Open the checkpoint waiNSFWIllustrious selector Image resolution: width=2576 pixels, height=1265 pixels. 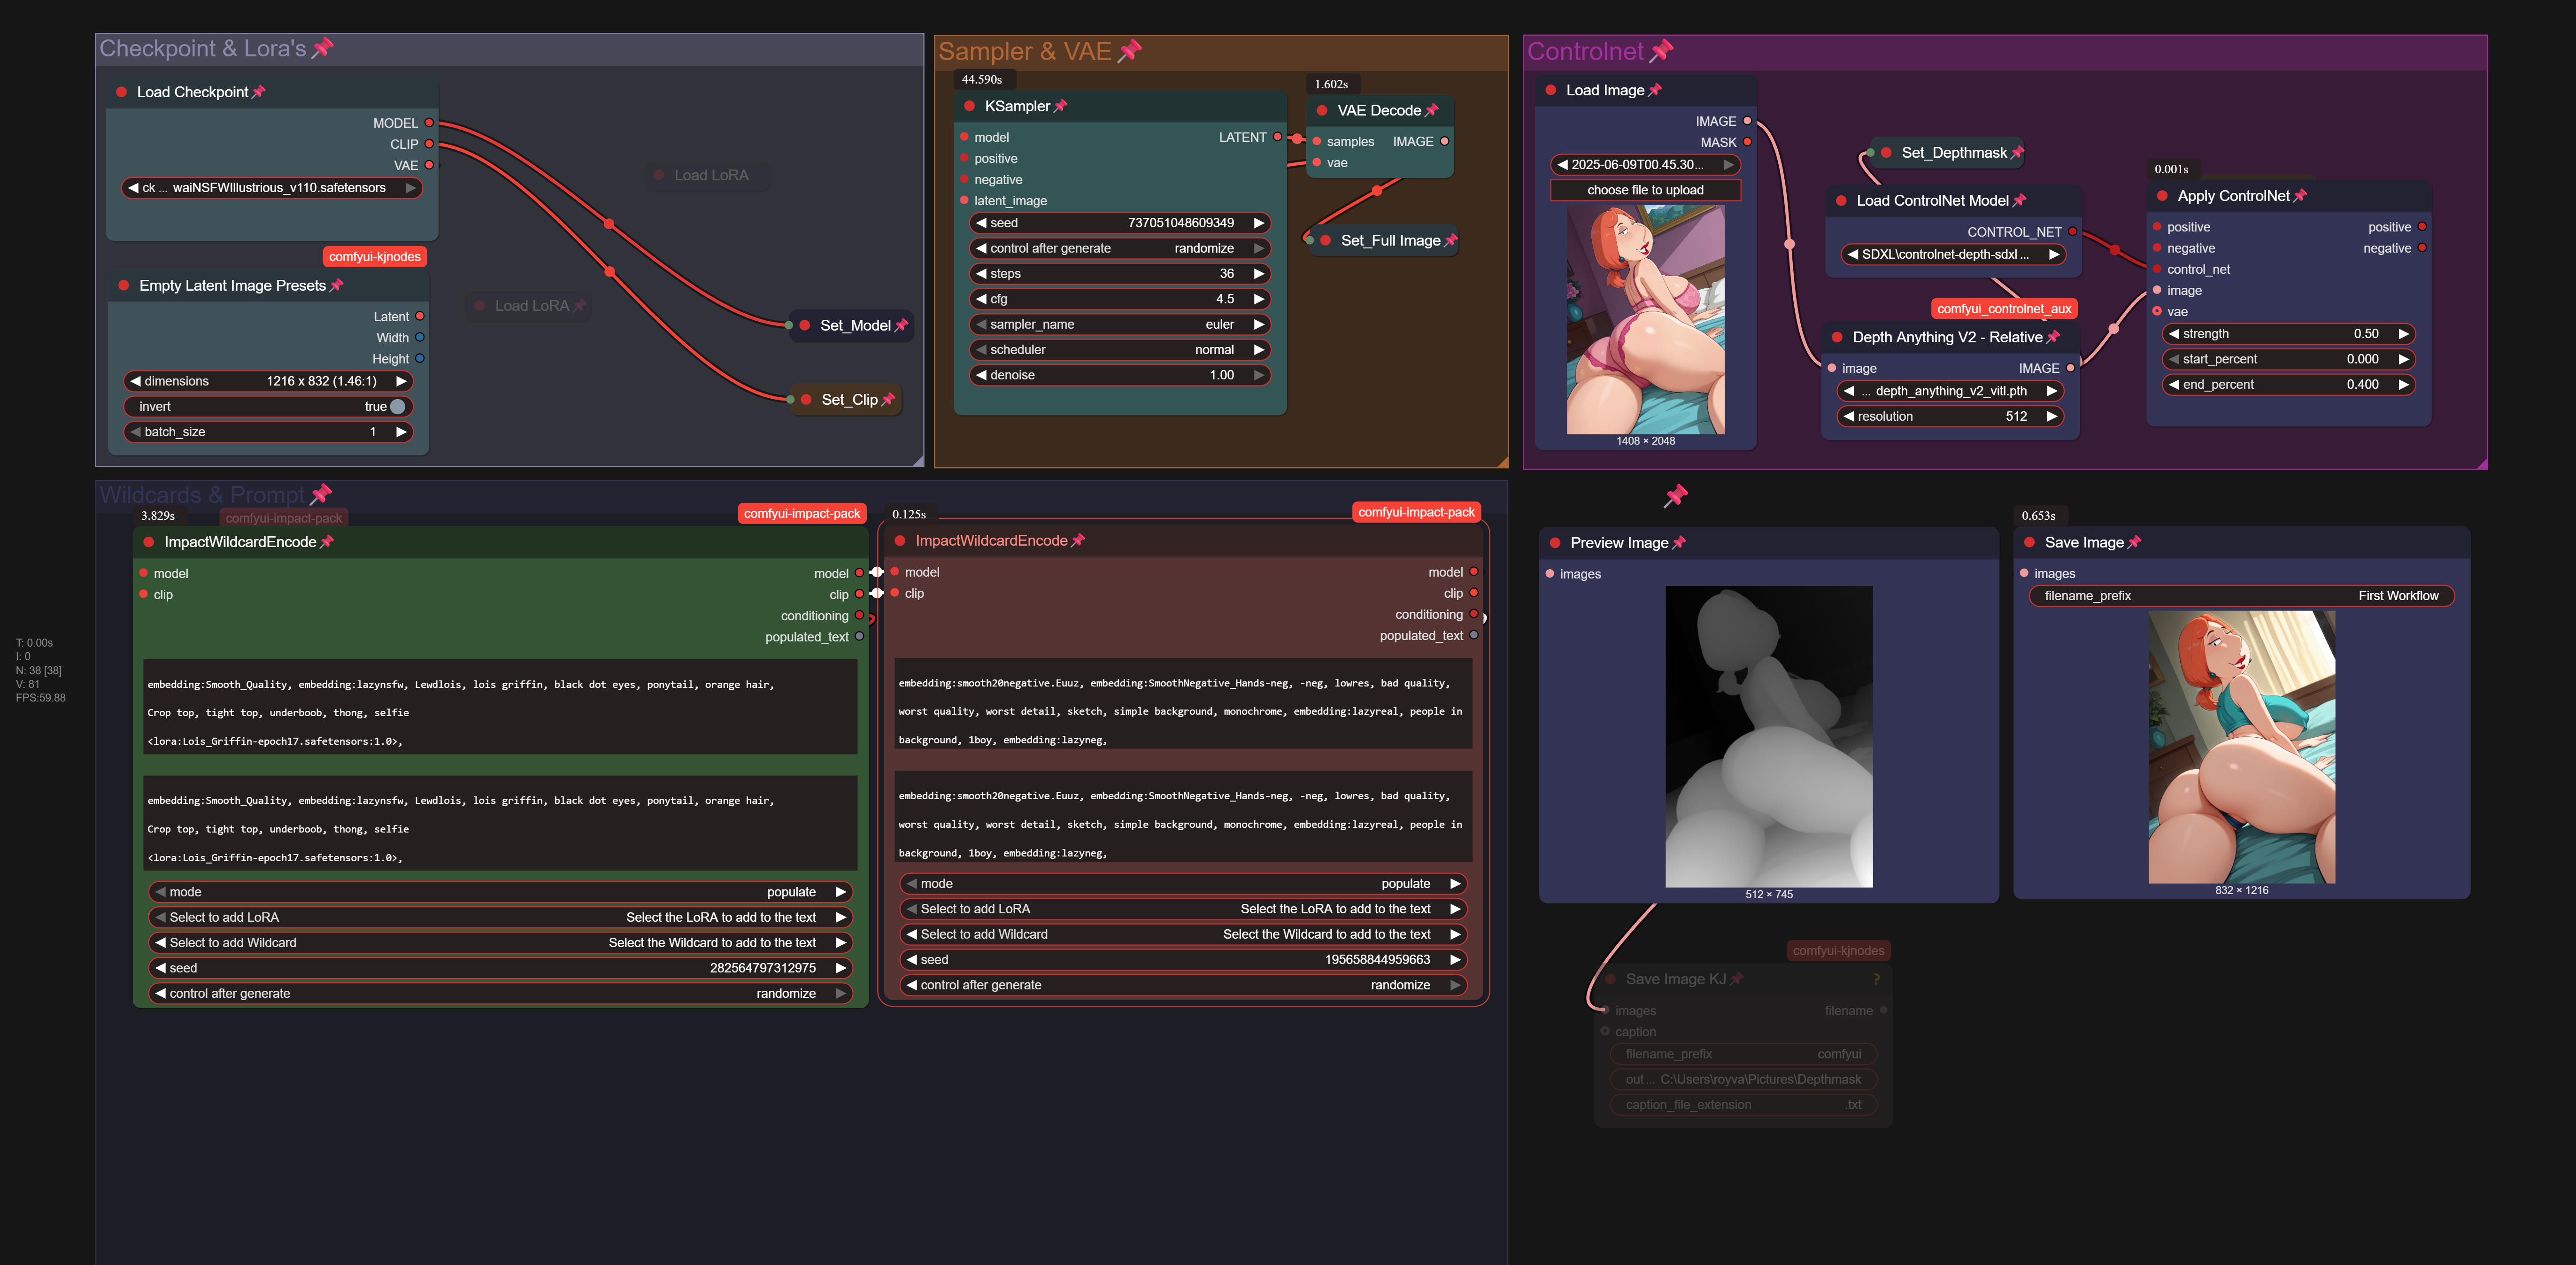click(272, 188)
